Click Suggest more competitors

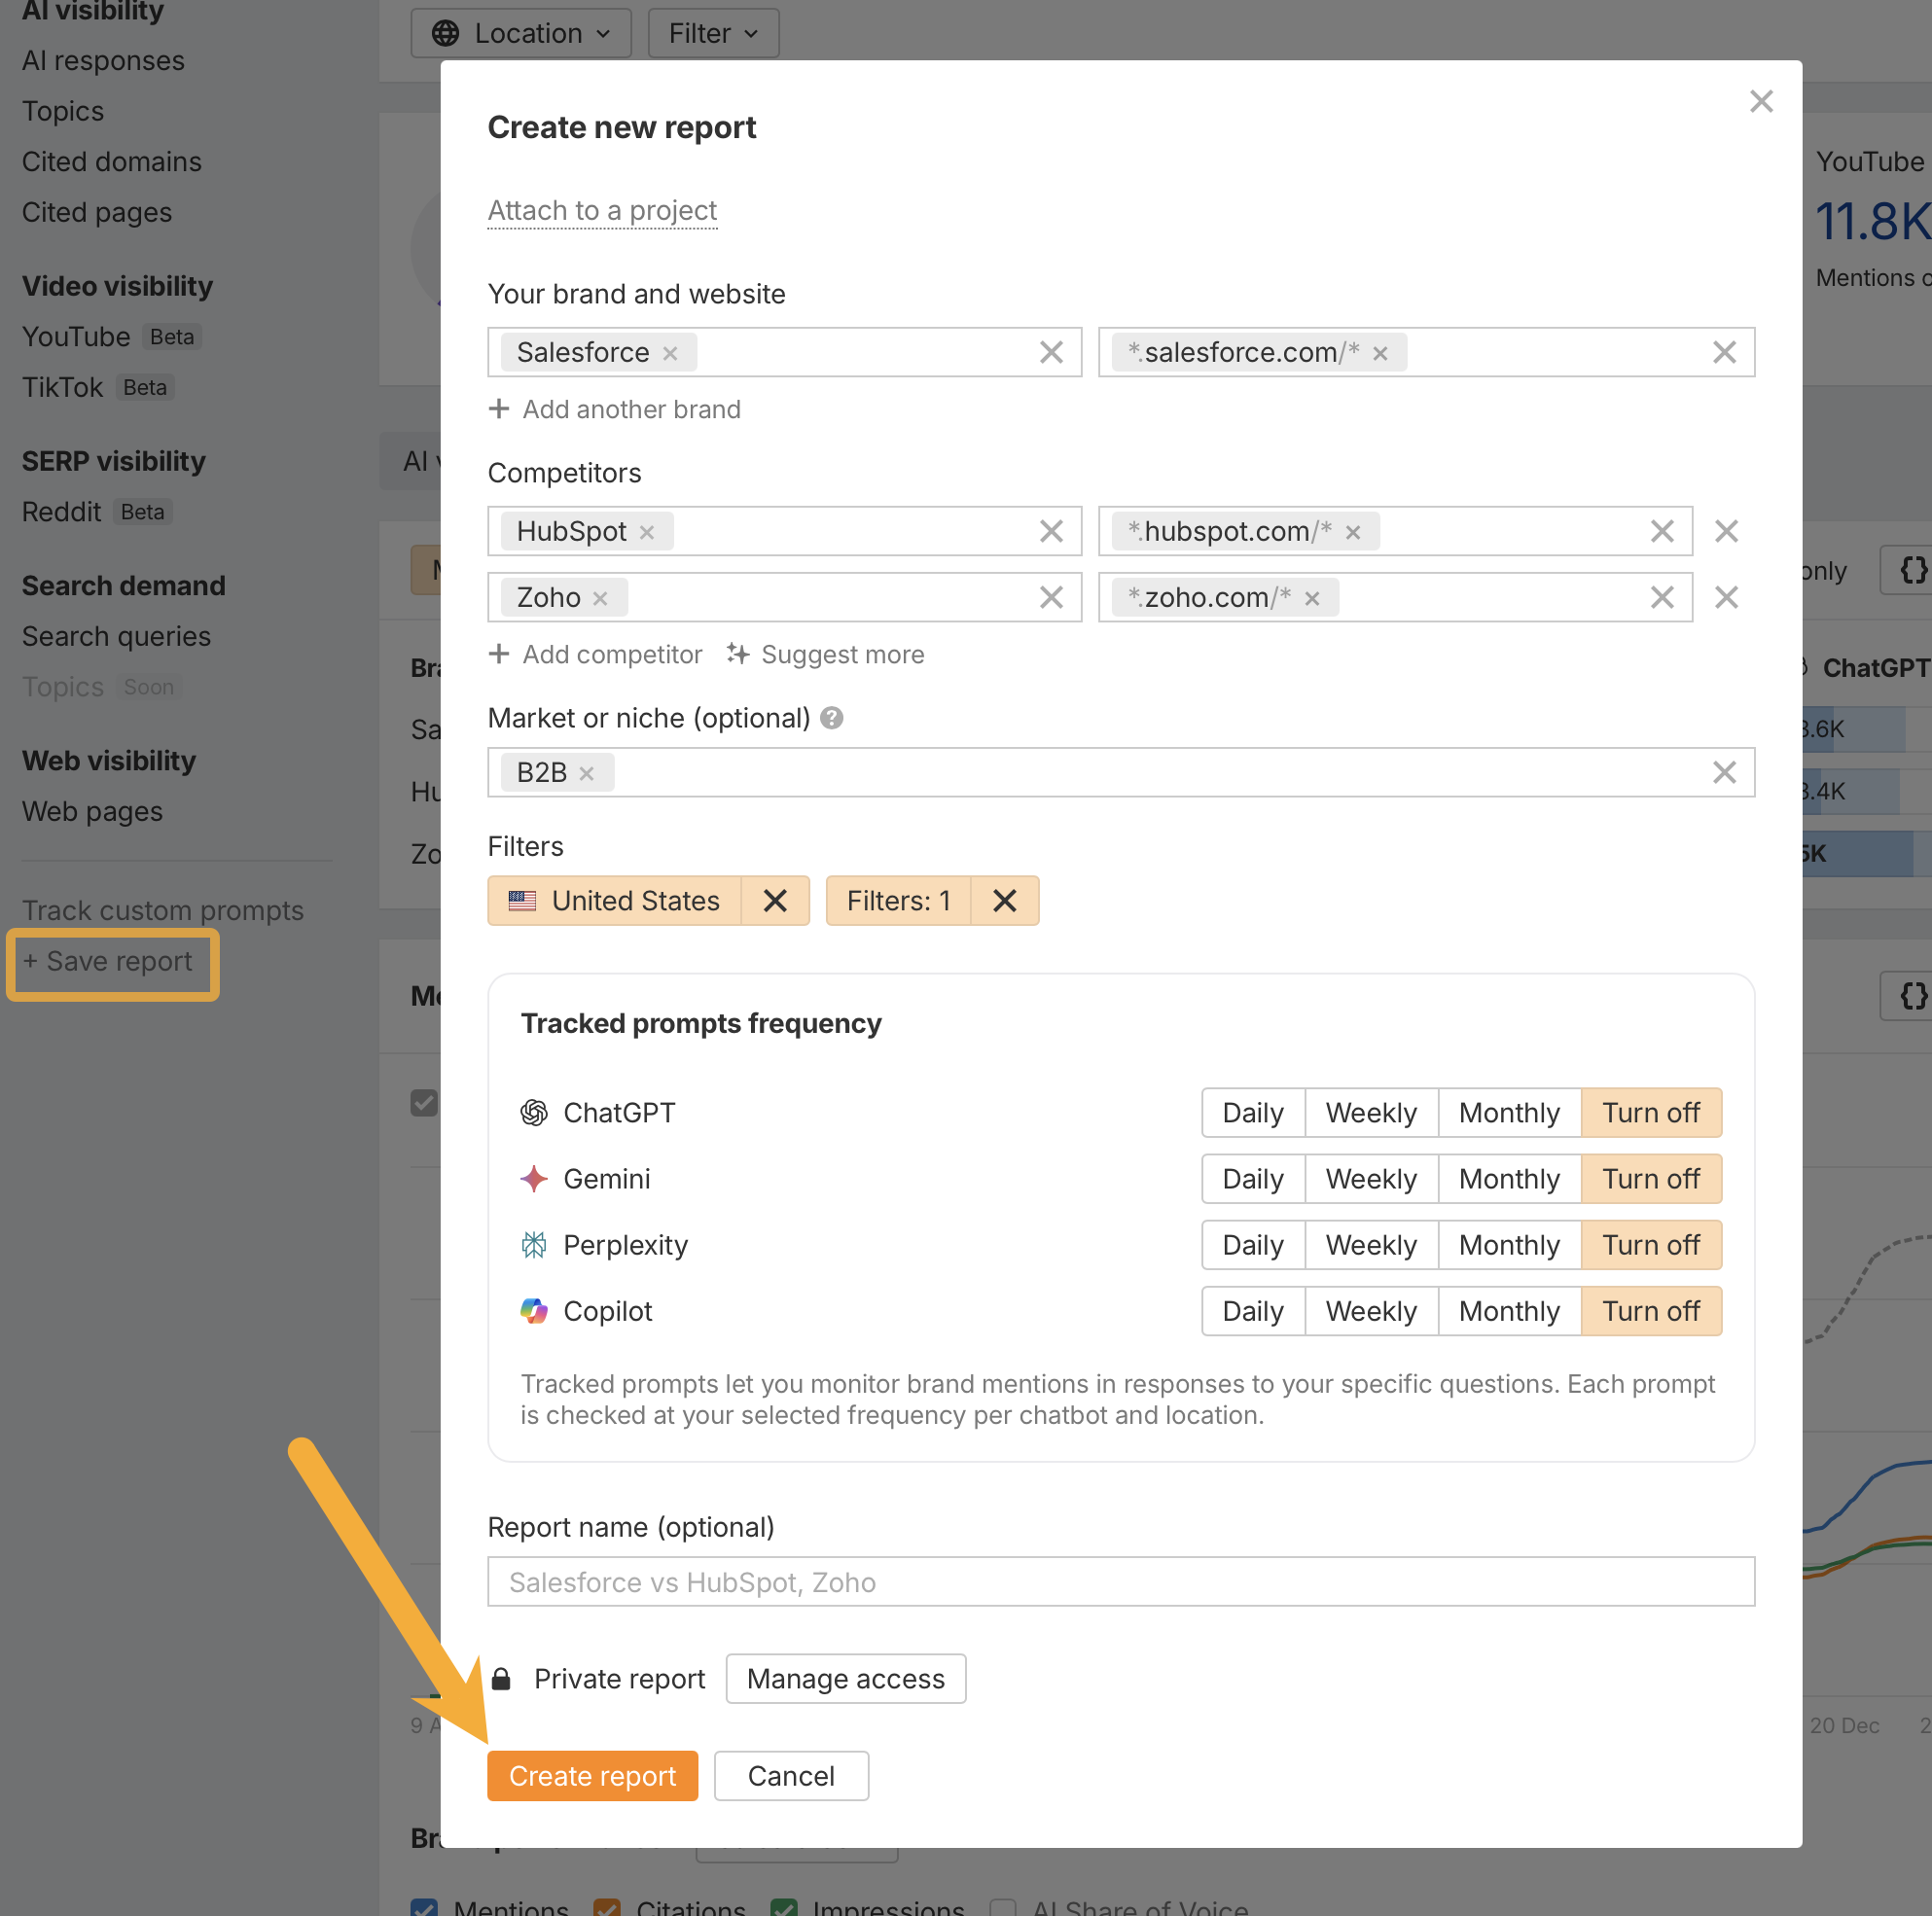(825, 655)
